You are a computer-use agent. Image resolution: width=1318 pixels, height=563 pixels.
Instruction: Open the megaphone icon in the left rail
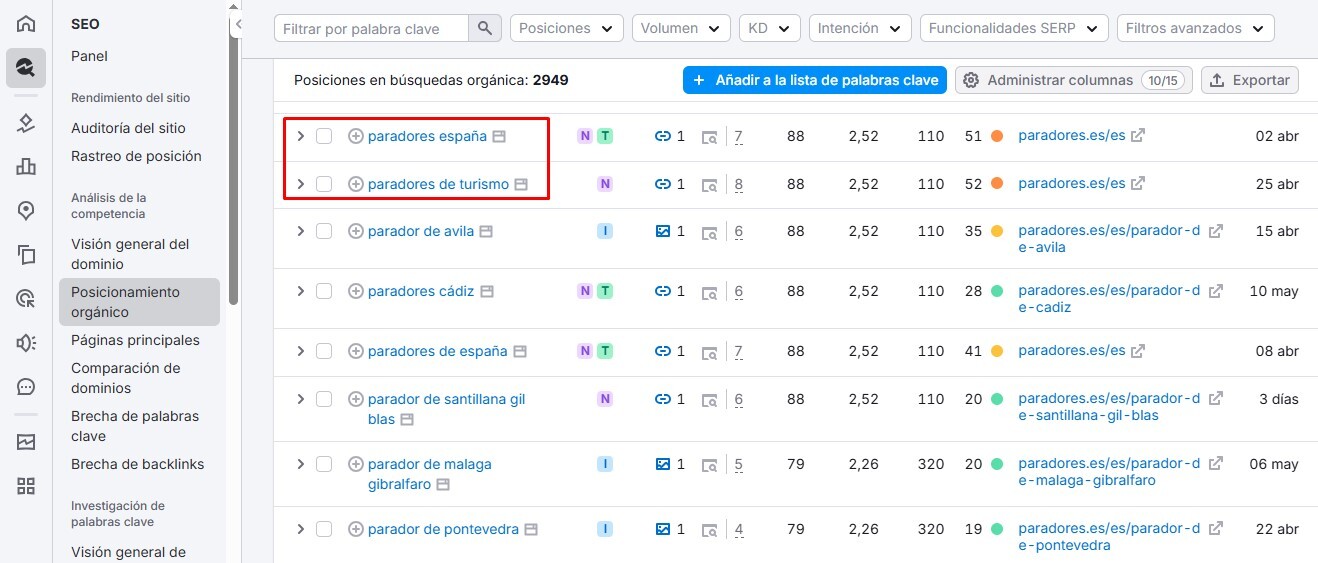[x=26, y=342]
